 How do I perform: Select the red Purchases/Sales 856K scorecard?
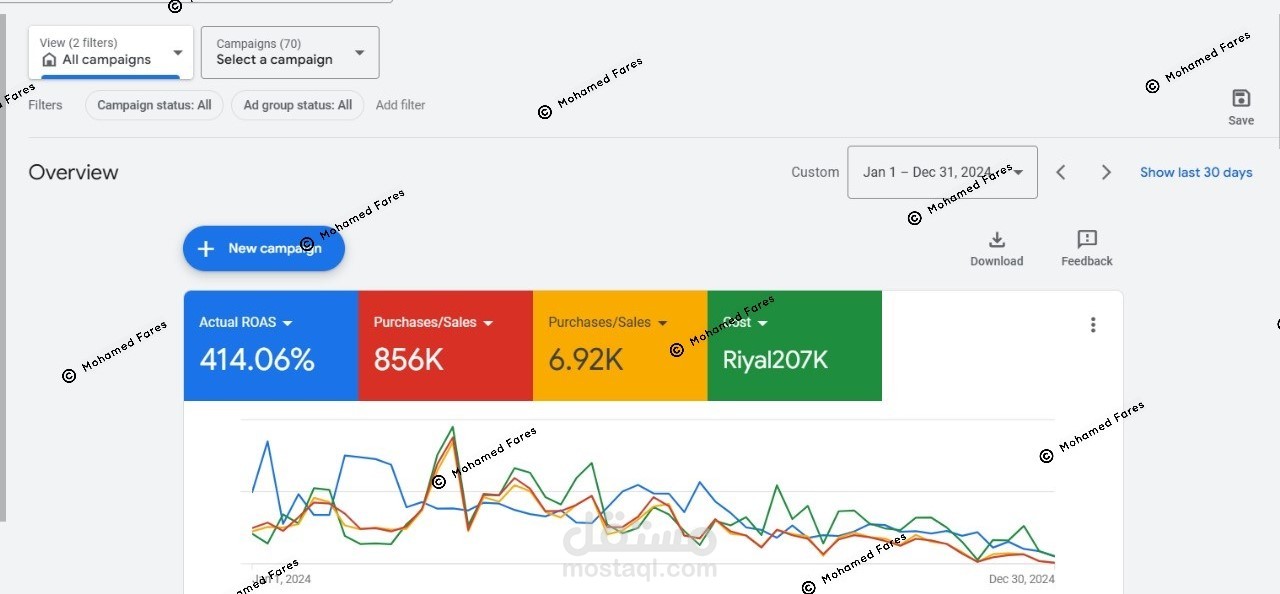[445, 346]
